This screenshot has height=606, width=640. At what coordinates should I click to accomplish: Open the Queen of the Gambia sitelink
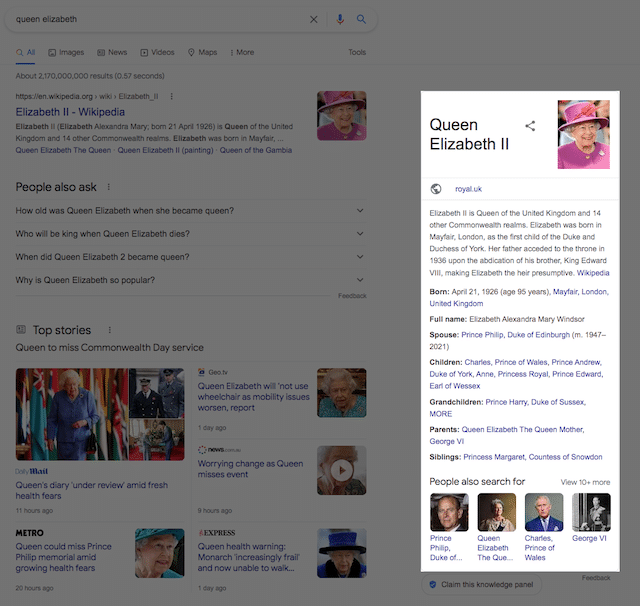(x=256, y=150)
